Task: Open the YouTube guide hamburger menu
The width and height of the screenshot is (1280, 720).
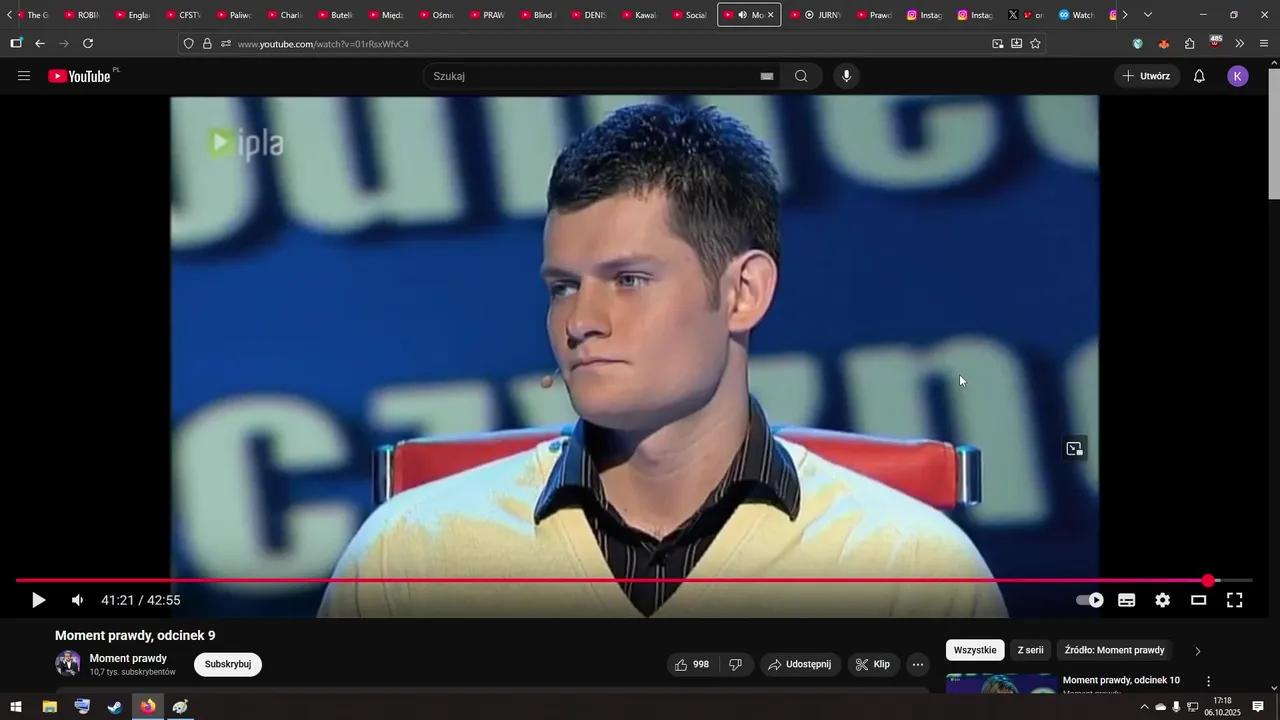Action: click(24, 76)
